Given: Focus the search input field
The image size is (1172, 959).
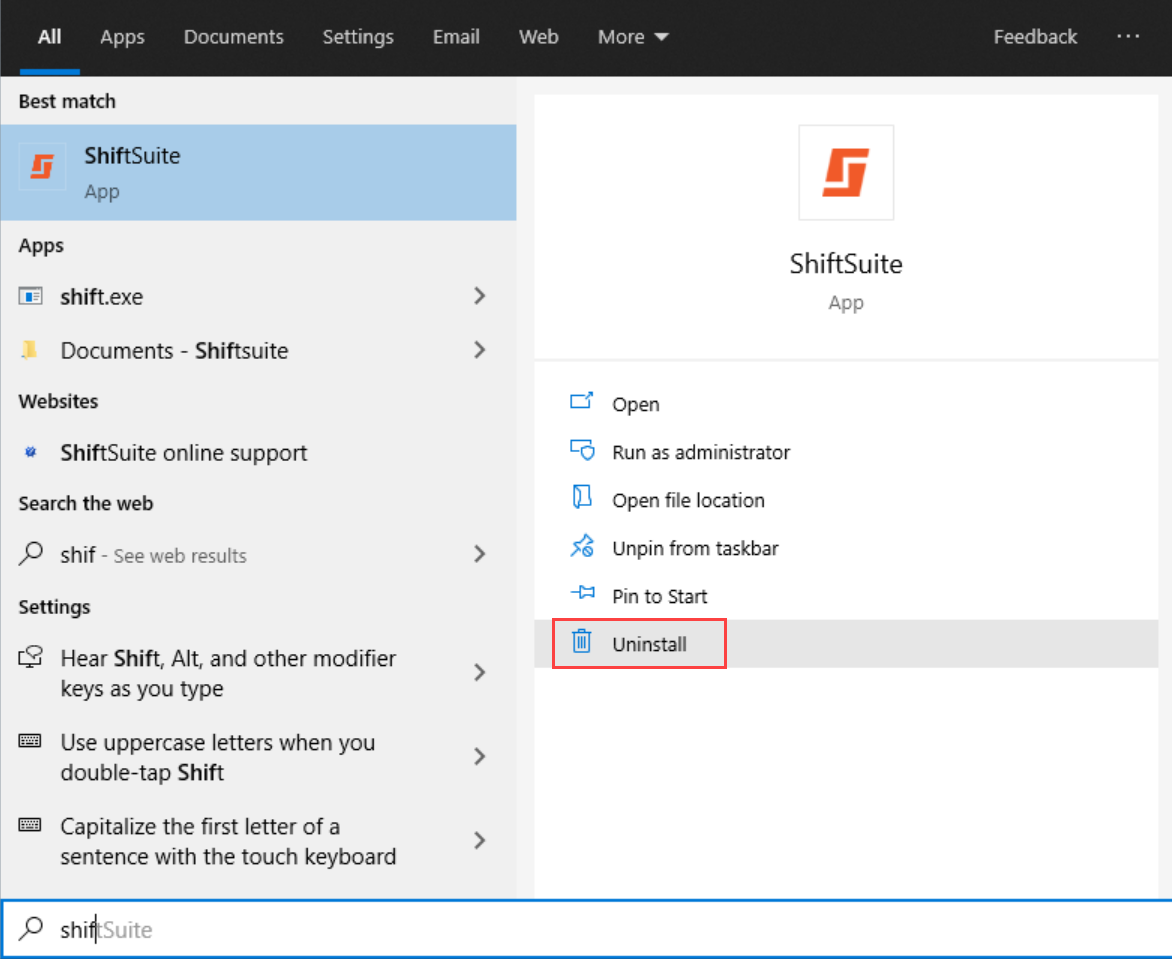Looking at the screenshot, I should pyautogui.click(x=586, y=929).
